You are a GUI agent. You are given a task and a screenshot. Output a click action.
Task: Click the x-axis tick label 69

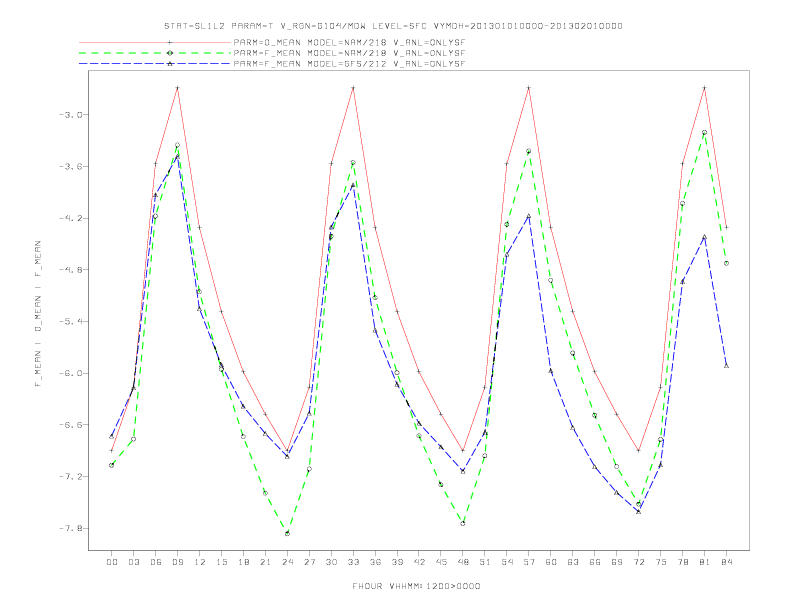[617, 562]
